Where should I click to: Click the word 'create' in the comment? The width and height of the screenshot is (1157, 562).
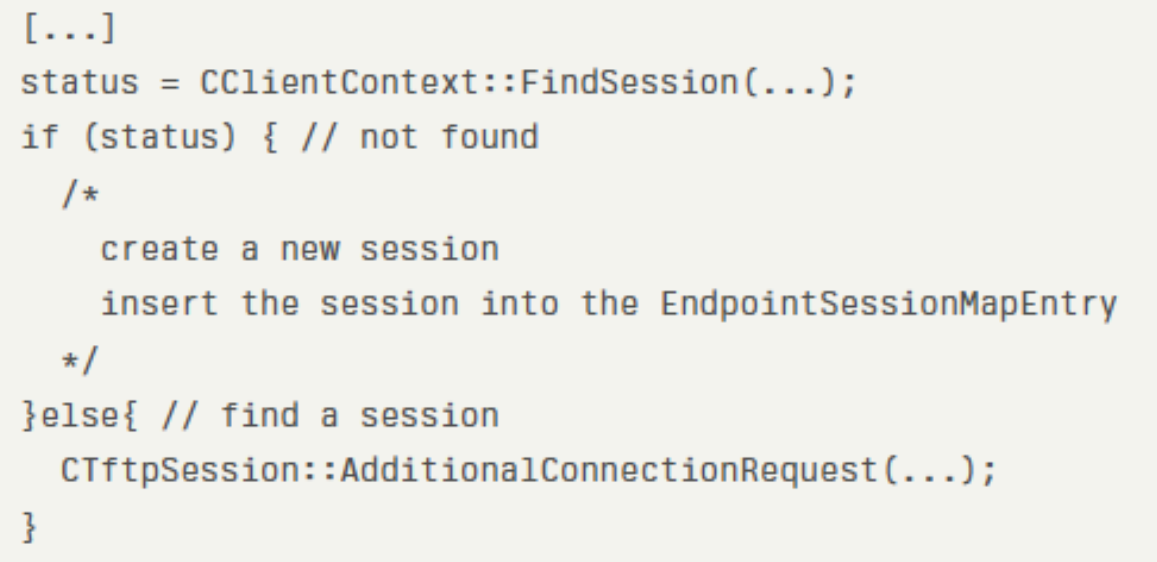(159, 249)
